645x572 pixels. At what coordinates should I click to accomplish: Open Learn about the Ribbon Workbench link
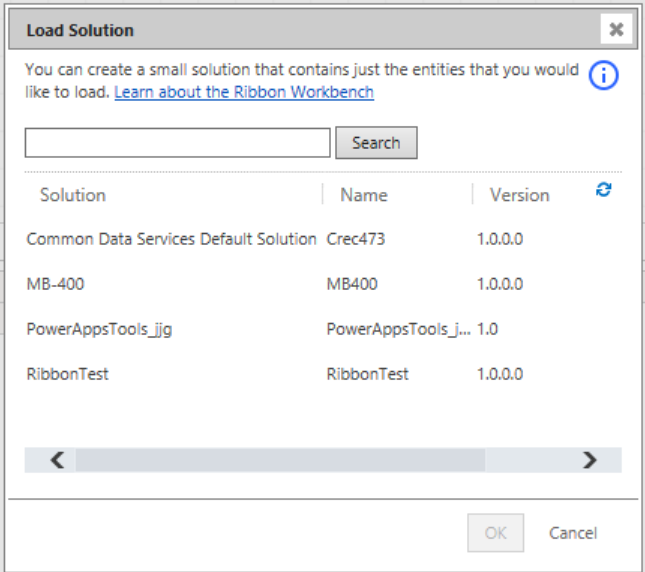click(x=244, y=92)
